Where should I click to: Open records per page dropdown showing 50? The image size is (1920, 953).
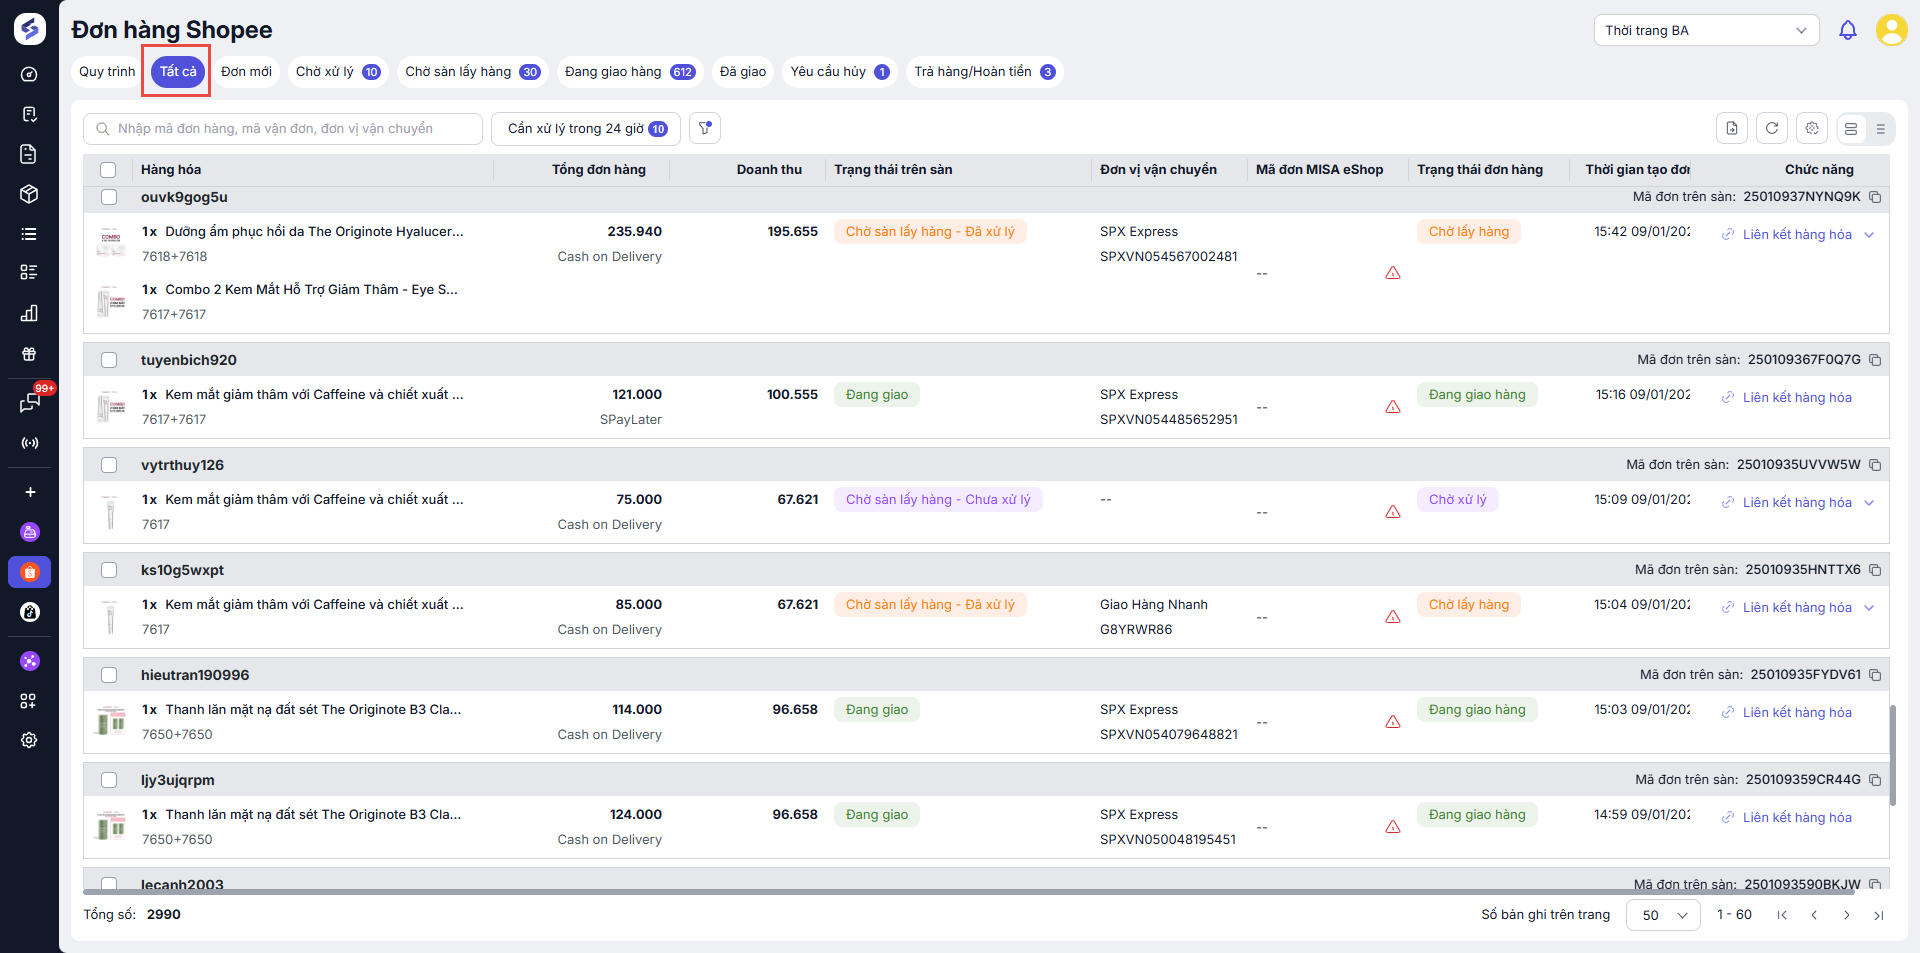pyautogui.click(x=1662, y=915)
